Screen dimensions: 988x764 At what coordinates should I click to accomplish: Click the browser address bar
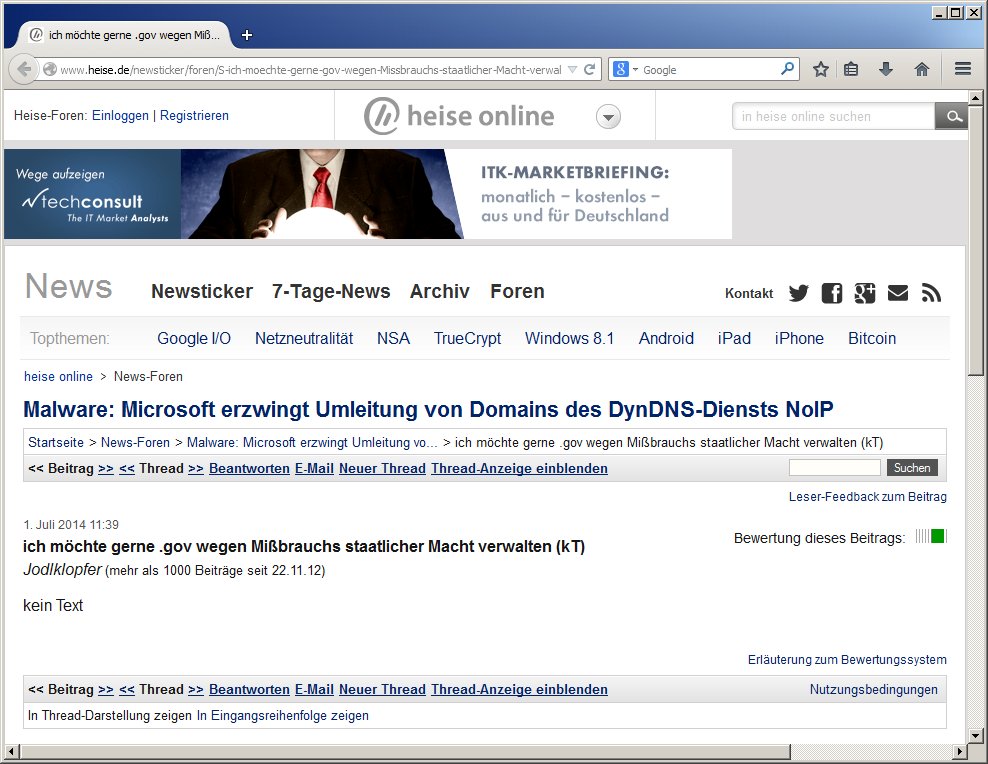coord(310,69)
